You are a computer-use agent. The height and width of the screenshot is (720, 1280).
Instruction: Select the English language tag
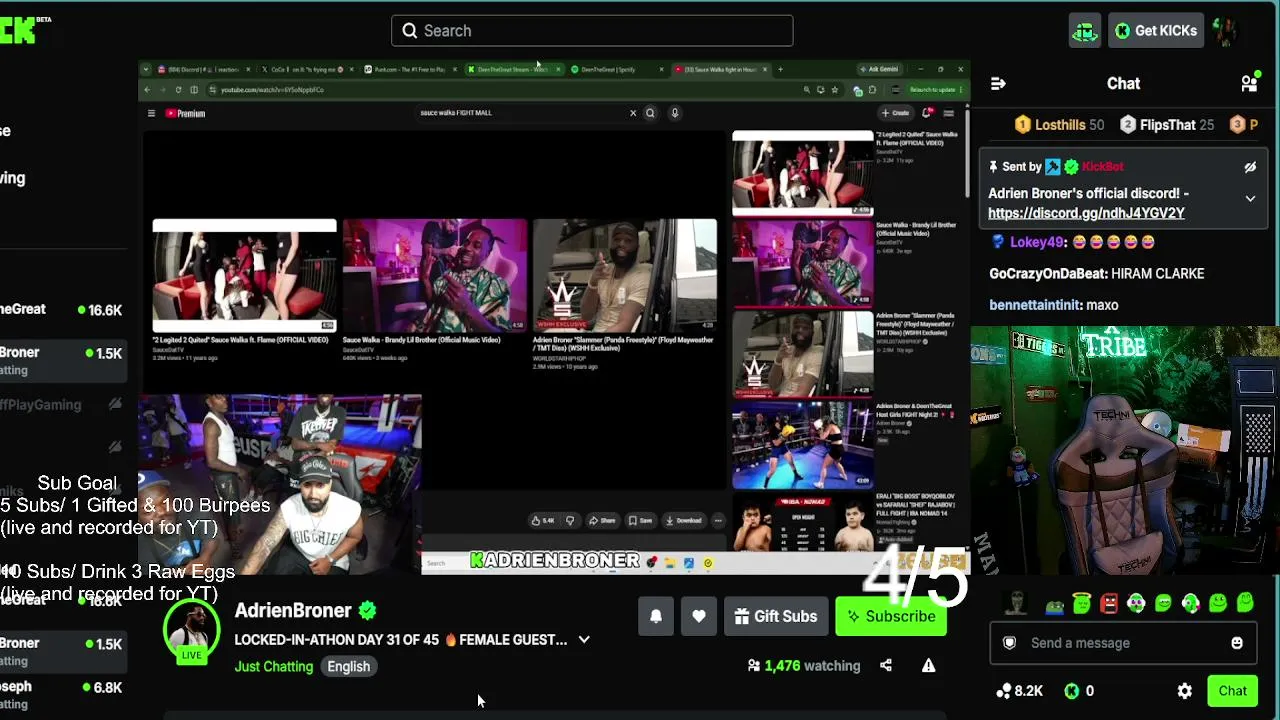click(349, 667)
